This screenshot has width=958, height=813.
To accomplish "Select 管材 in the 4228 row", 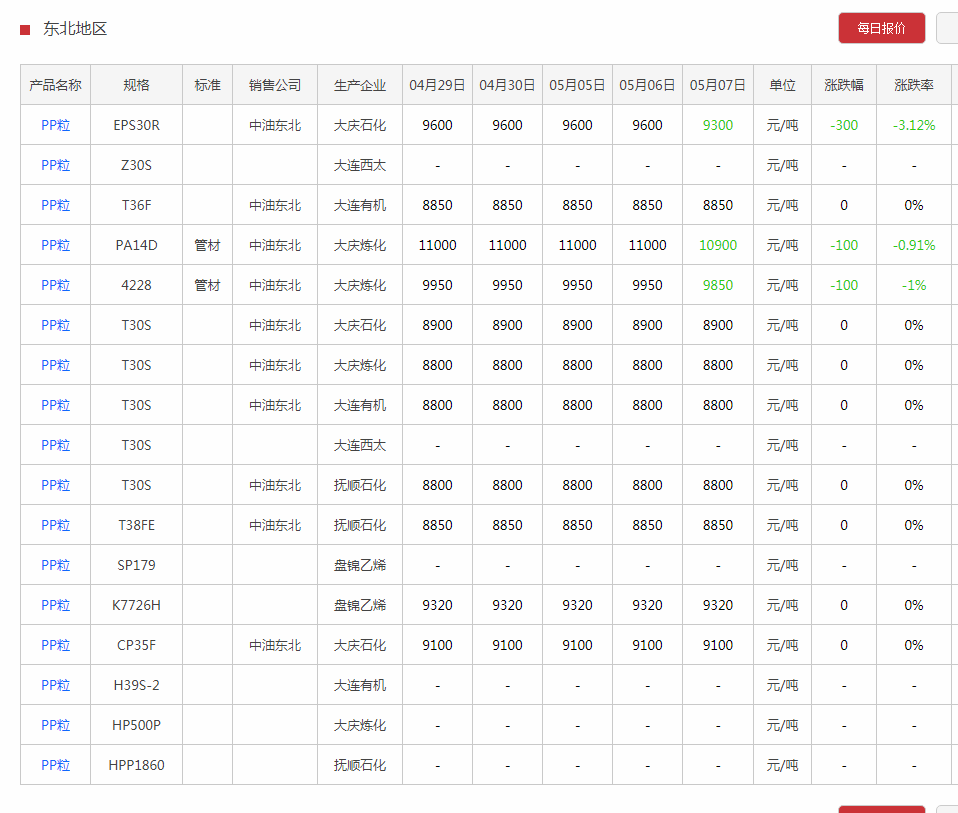I will [208, 285].
